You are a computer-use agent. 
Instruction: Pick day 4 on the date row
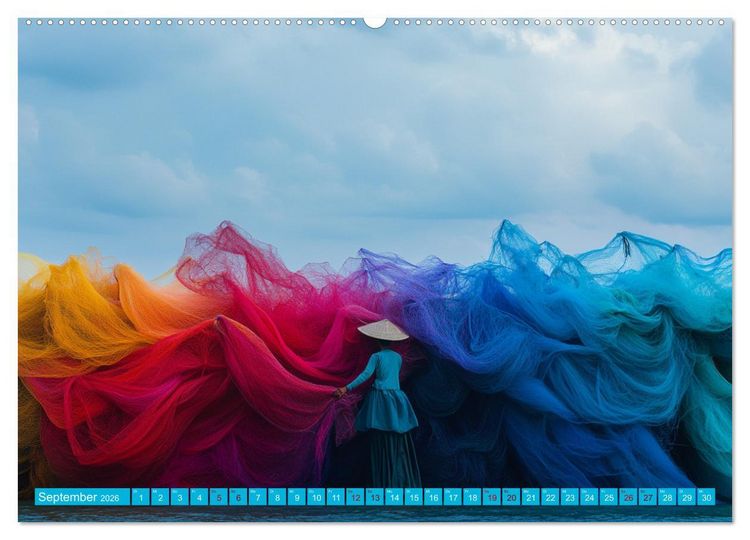pyautogui.click(x=199, y=497)
